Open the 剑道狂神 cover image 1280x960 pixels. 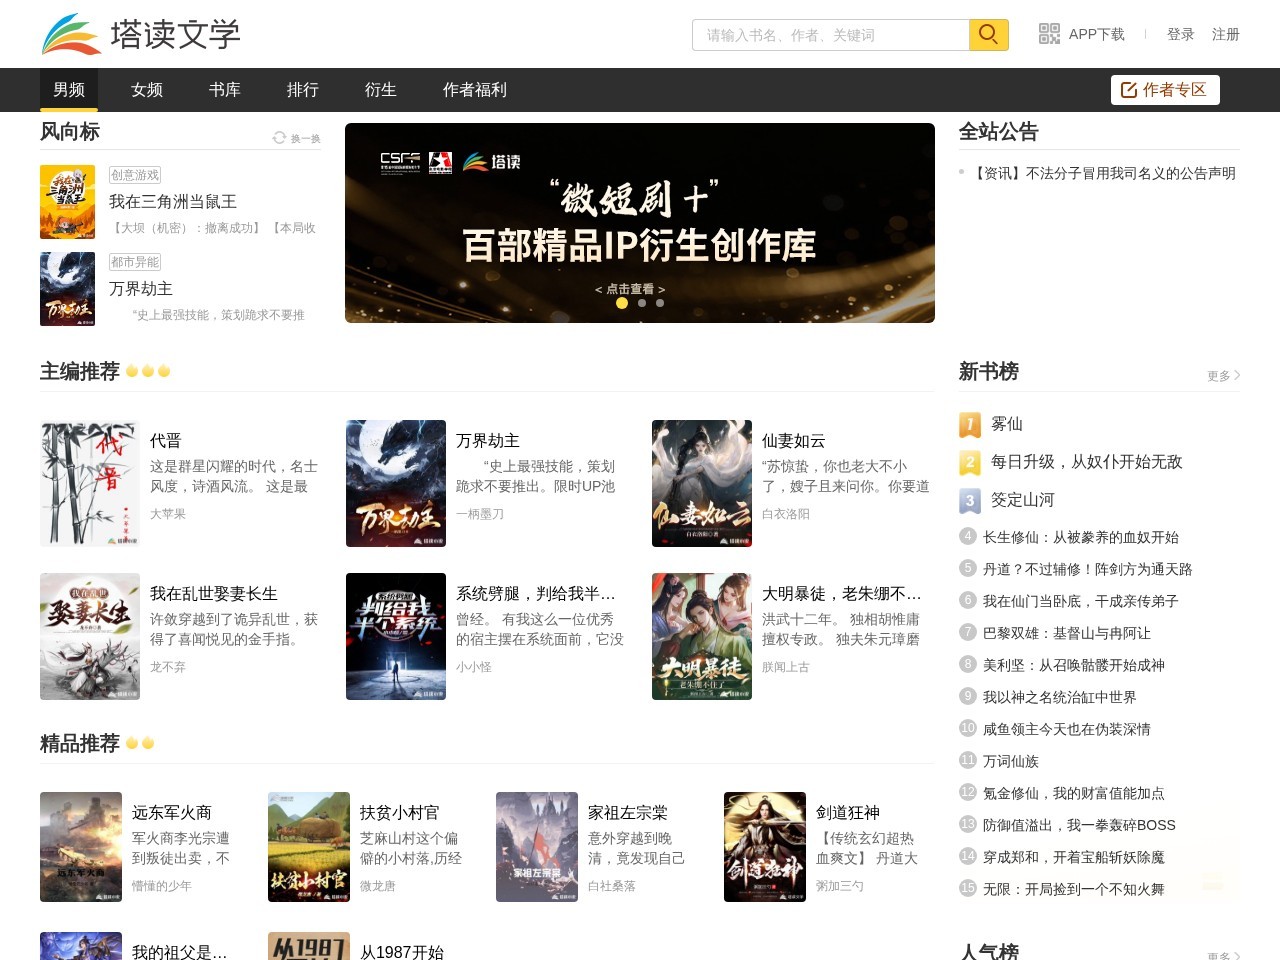765,847
